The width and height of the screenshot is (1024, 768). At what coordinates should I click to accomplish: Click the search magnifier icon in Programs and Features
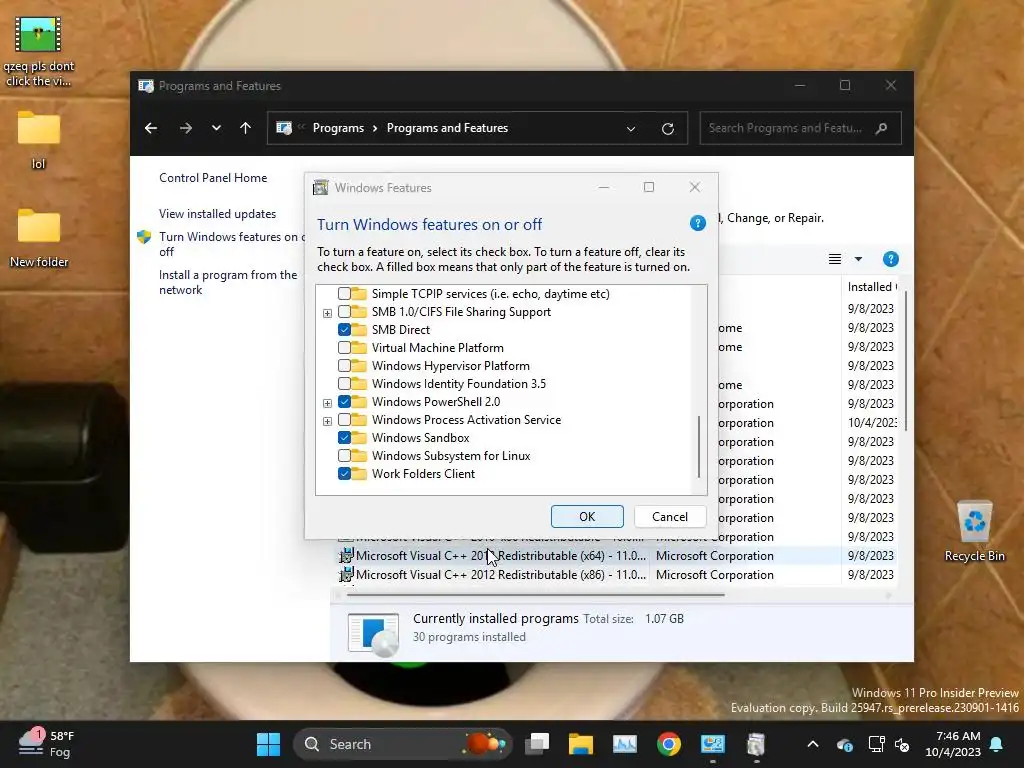point(882,128)
